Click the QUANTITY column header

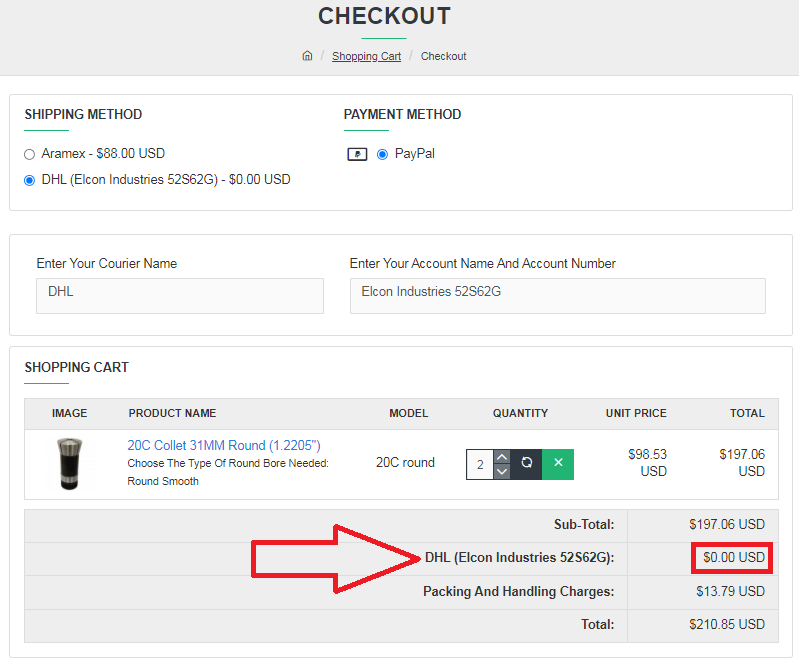point(520,413)
